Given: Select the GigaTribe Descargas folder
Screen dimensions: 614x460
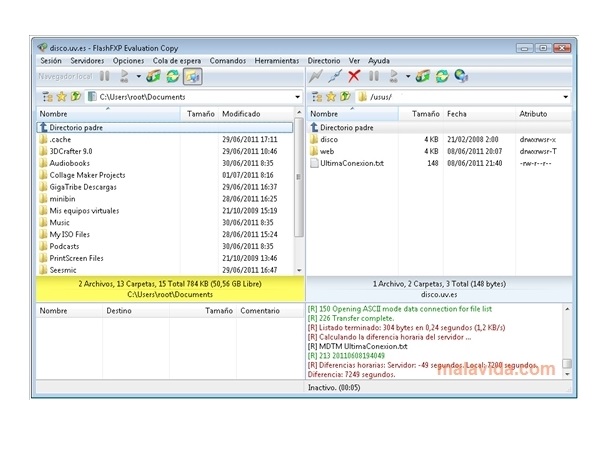Looking at the screenshot, I should 165,187.
